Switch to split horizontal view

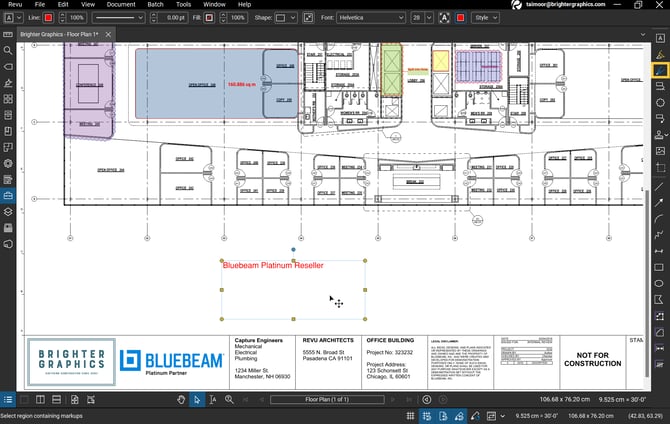pyautogui.click(x=56, y=400)
